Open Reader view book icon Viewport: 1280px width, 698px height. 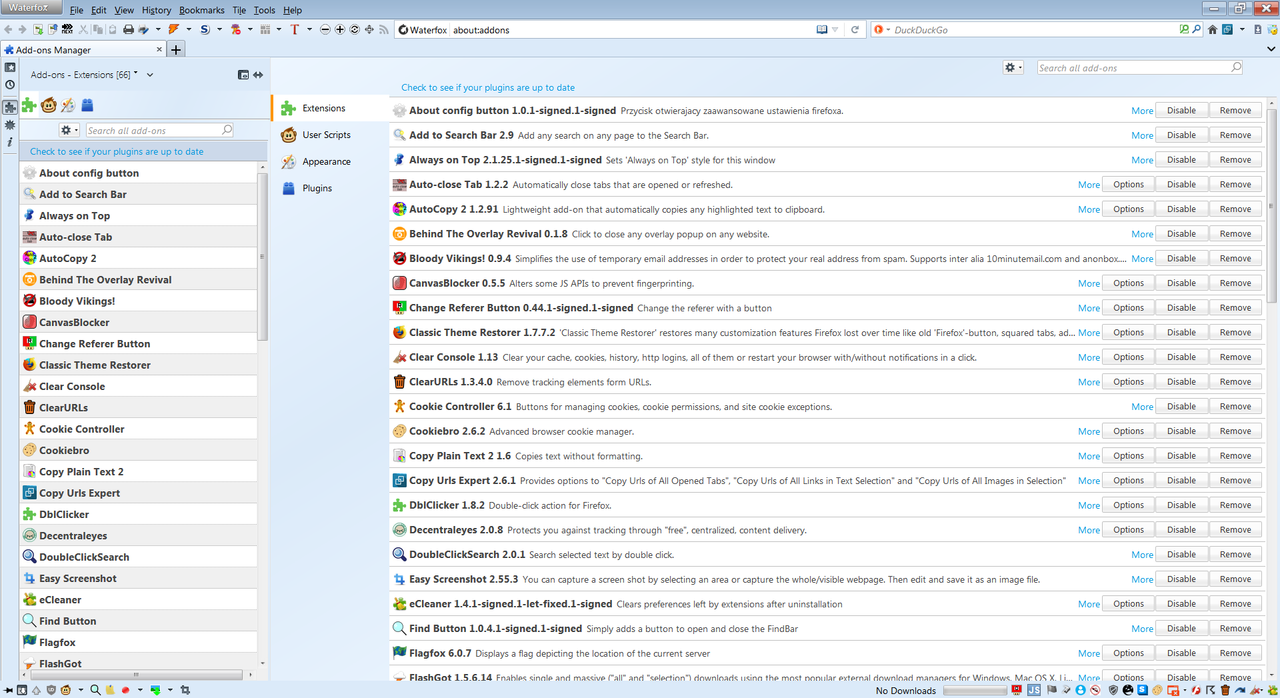click(822, 30)
